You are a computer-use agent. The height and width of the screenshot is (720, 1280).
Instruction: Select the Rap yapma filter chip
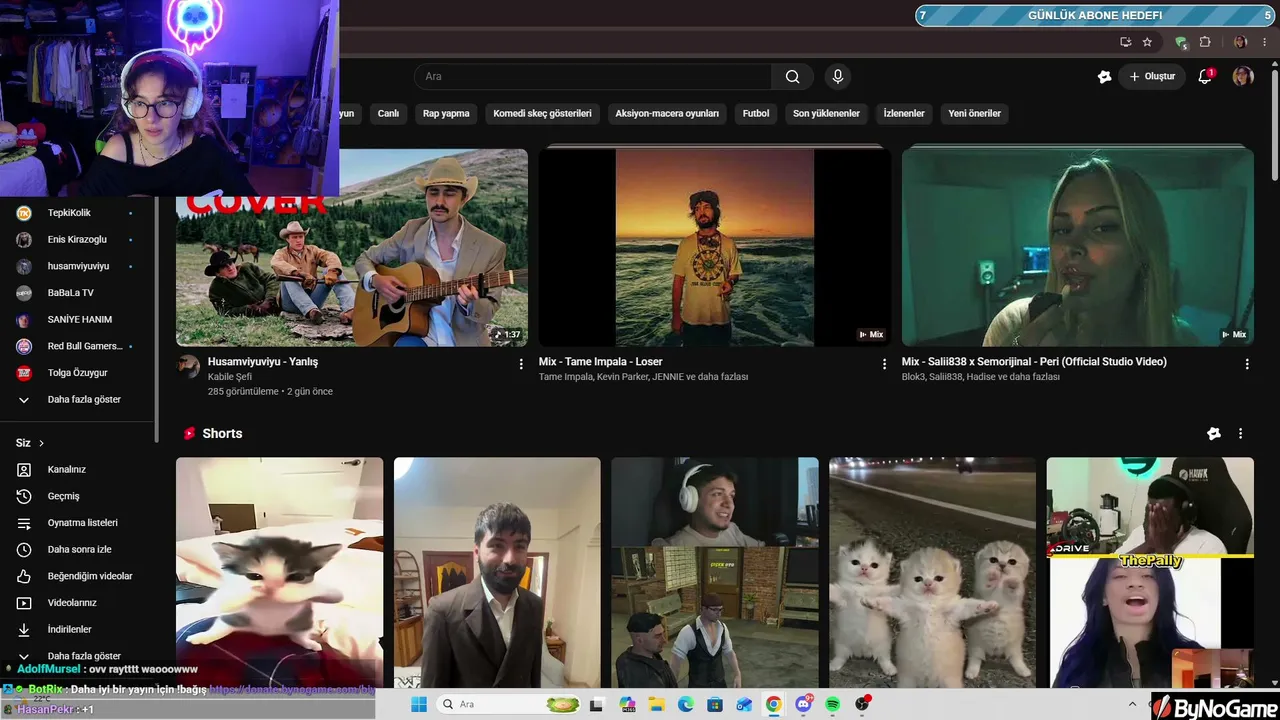(446, 114)
